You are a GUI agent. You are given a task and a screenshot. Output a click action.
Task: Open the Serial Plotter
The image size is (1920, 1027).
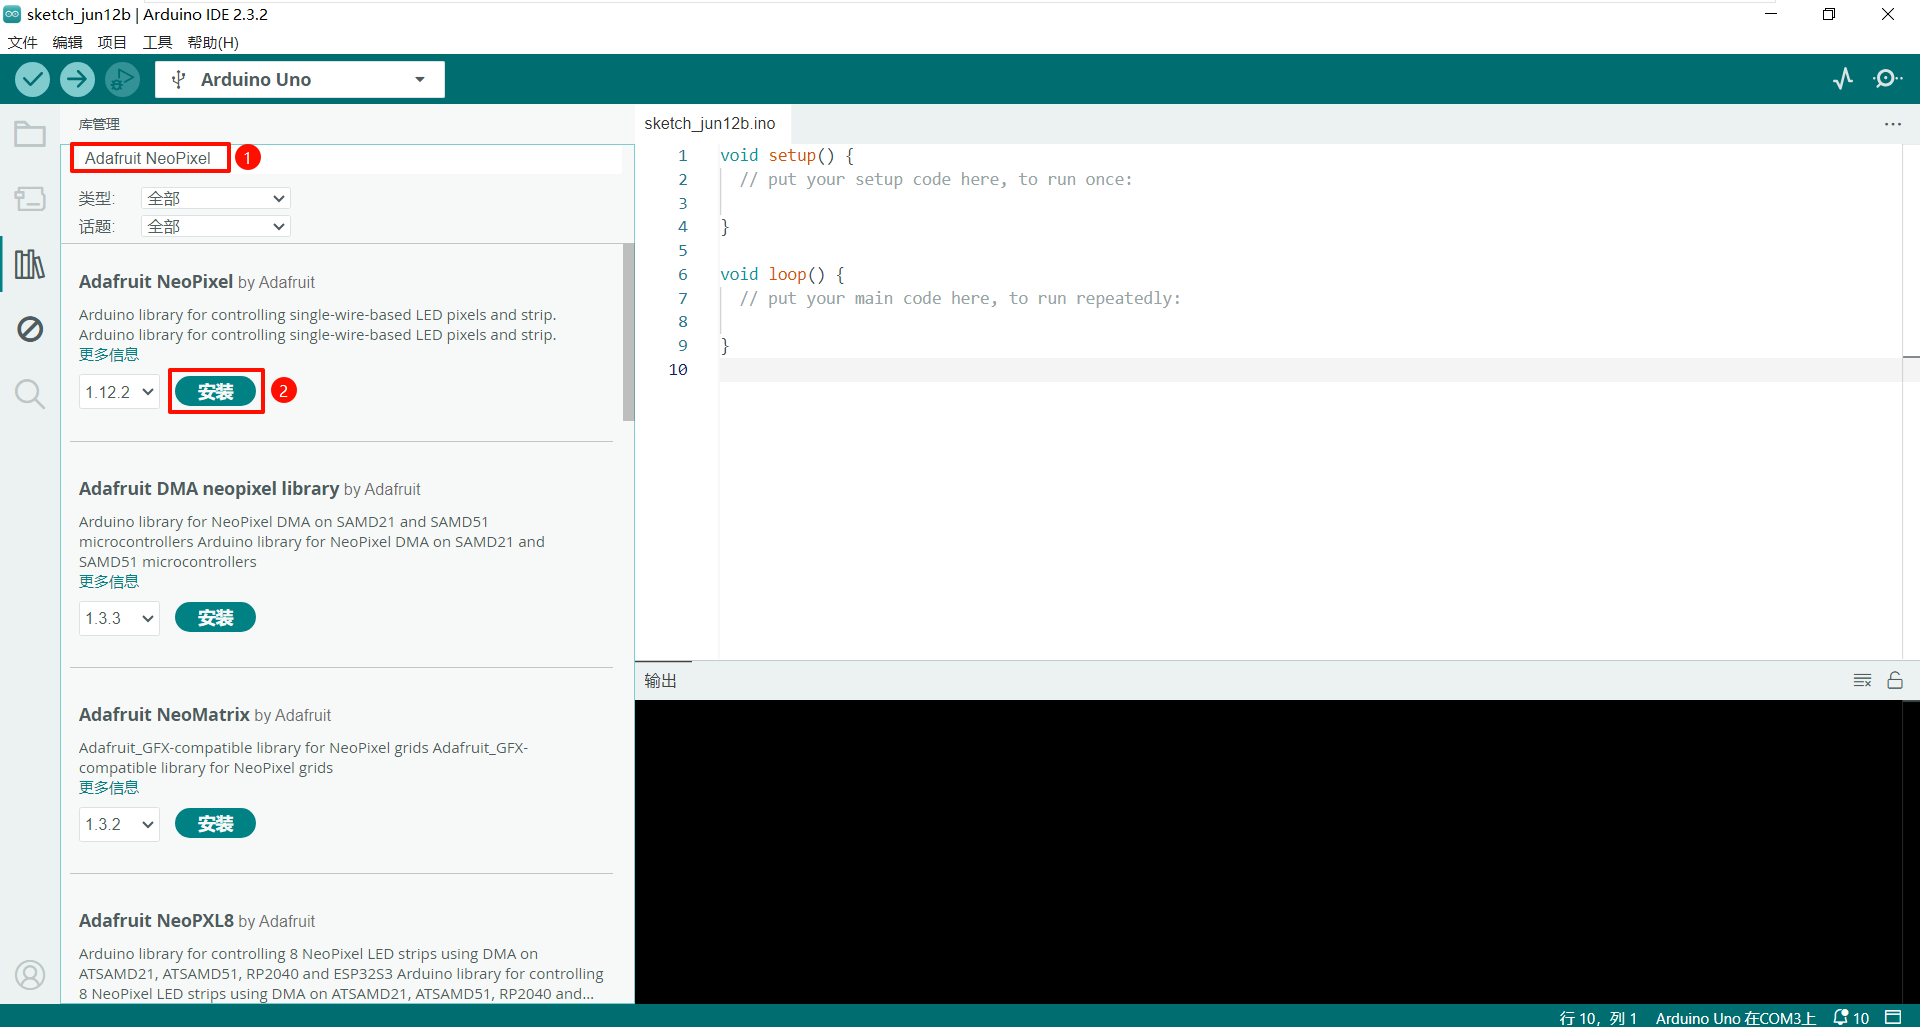1843,79
